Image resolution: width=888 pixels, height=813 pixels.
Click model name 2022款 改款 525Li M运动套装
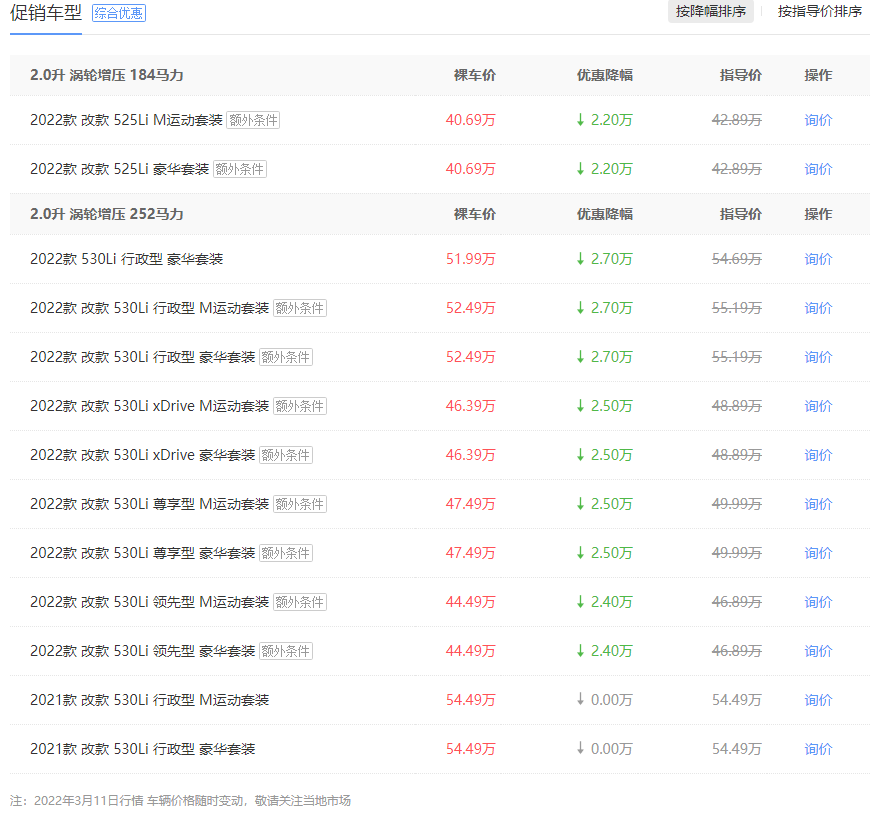click(x=126, y=120)
